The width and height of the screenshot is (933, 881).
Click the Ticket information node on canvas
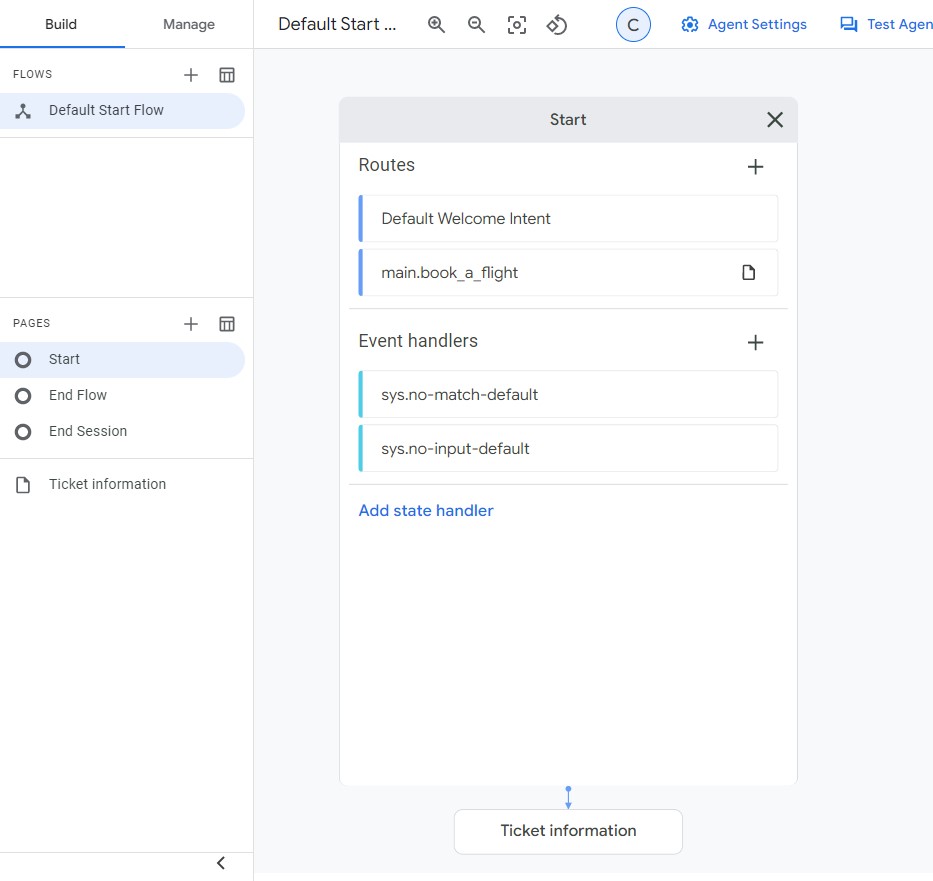pos(568,831)
